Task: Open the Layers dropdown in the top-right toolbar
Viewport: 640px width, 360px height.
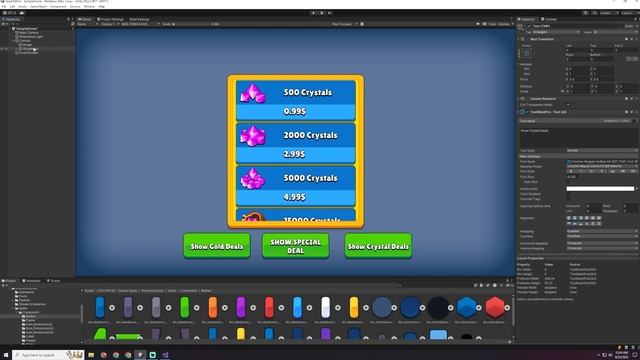Action: [608, 13]
